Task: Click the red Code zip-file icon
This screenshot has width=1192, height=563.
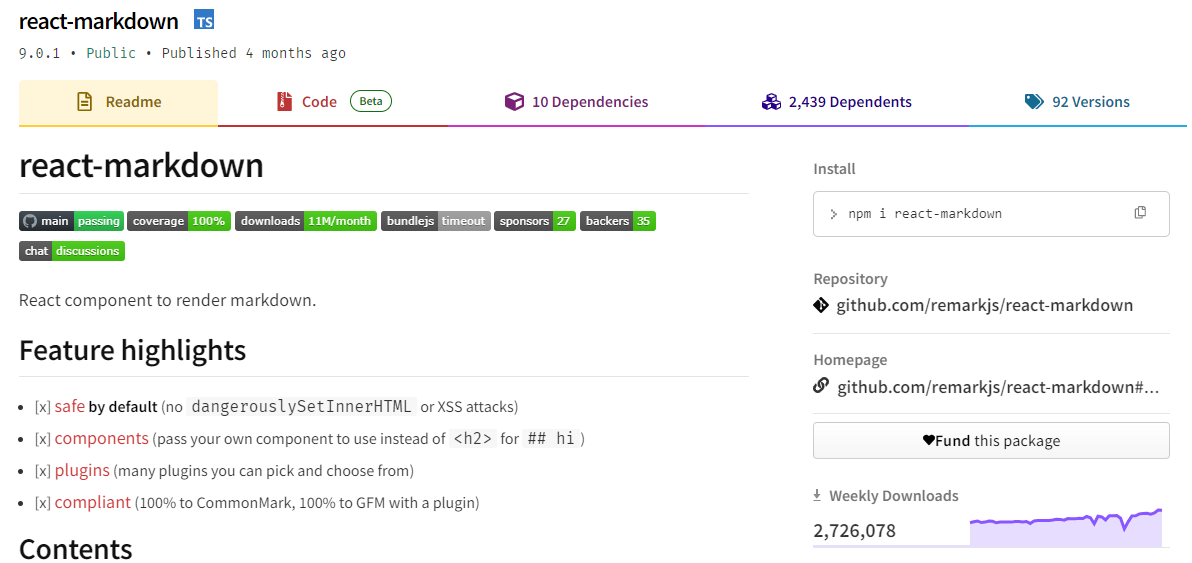Action: pos(284,102)
